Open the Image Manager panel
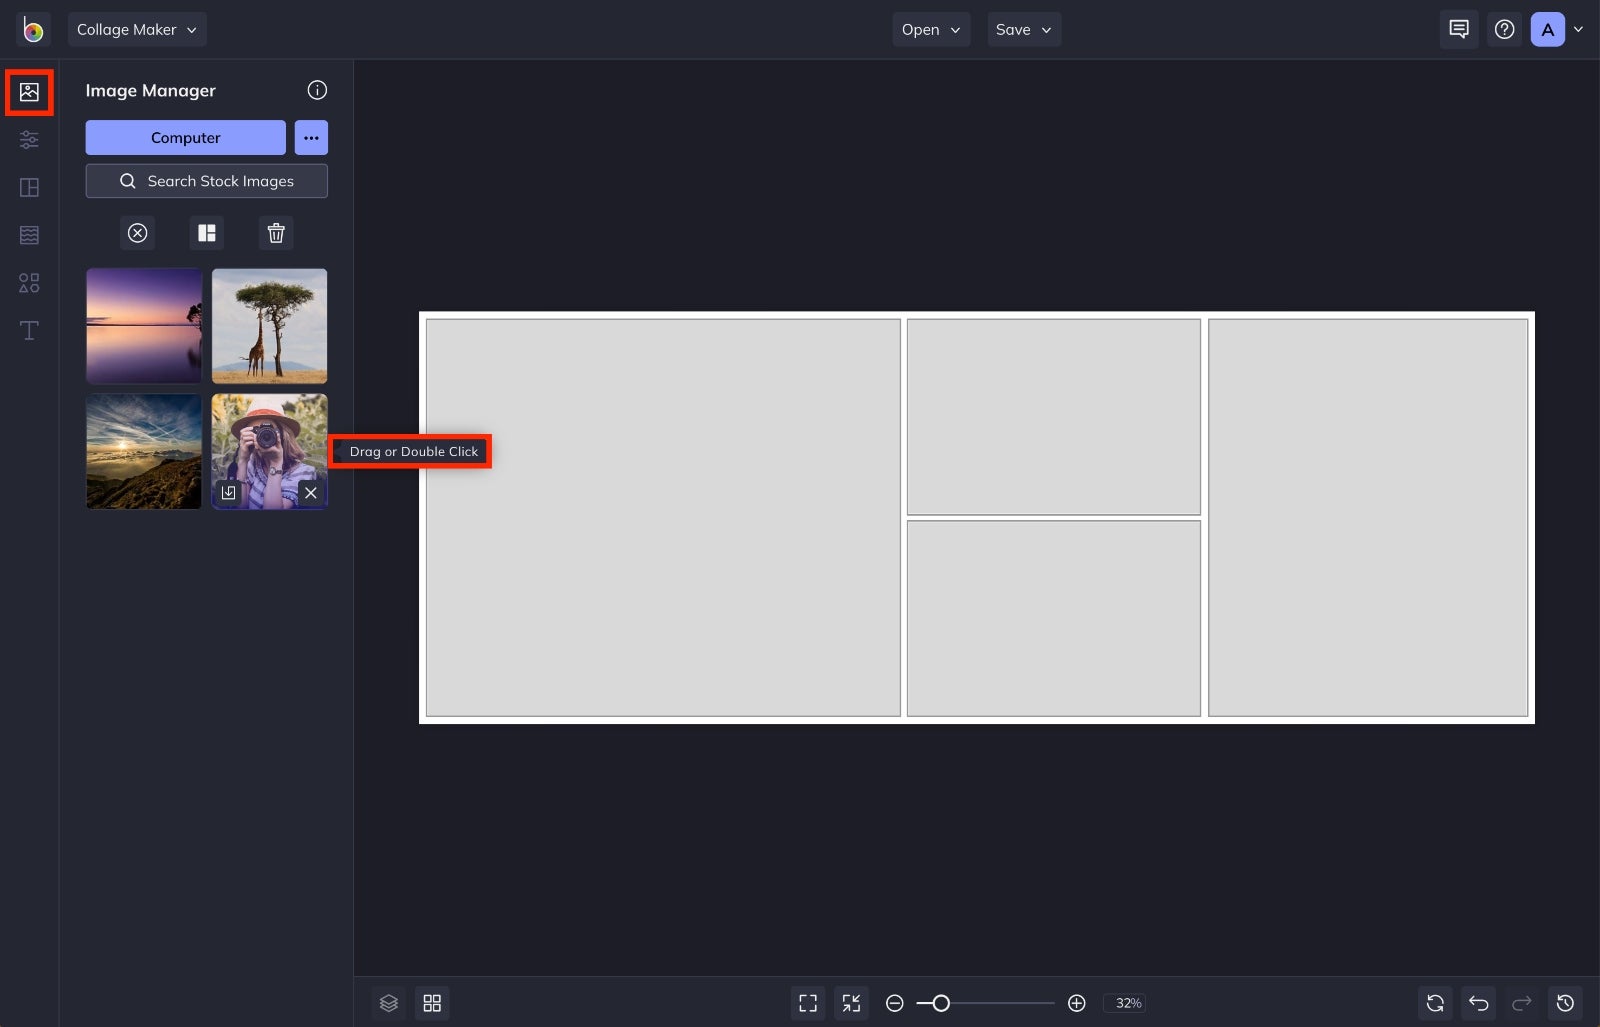This screenshot has height=1027, width=1600. click(29, 92)
